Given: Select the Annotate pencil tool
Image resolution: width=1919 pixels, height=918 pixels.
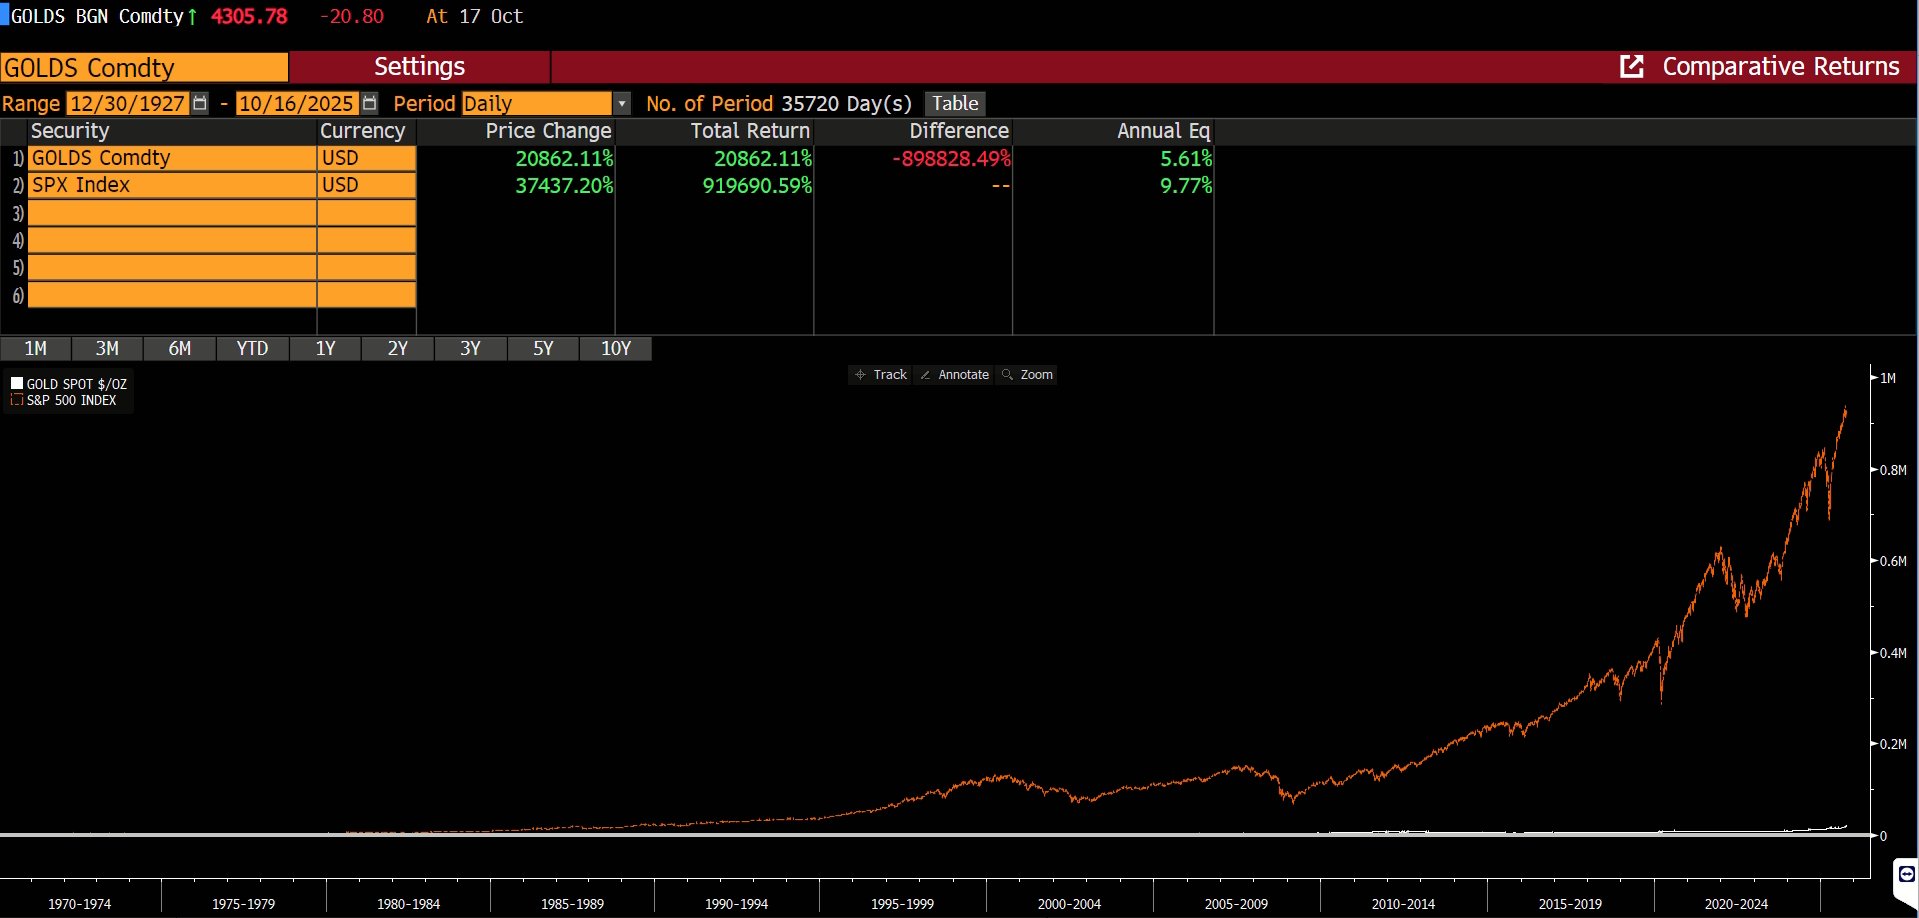Looking at the screenshot, I should [954, 375].
